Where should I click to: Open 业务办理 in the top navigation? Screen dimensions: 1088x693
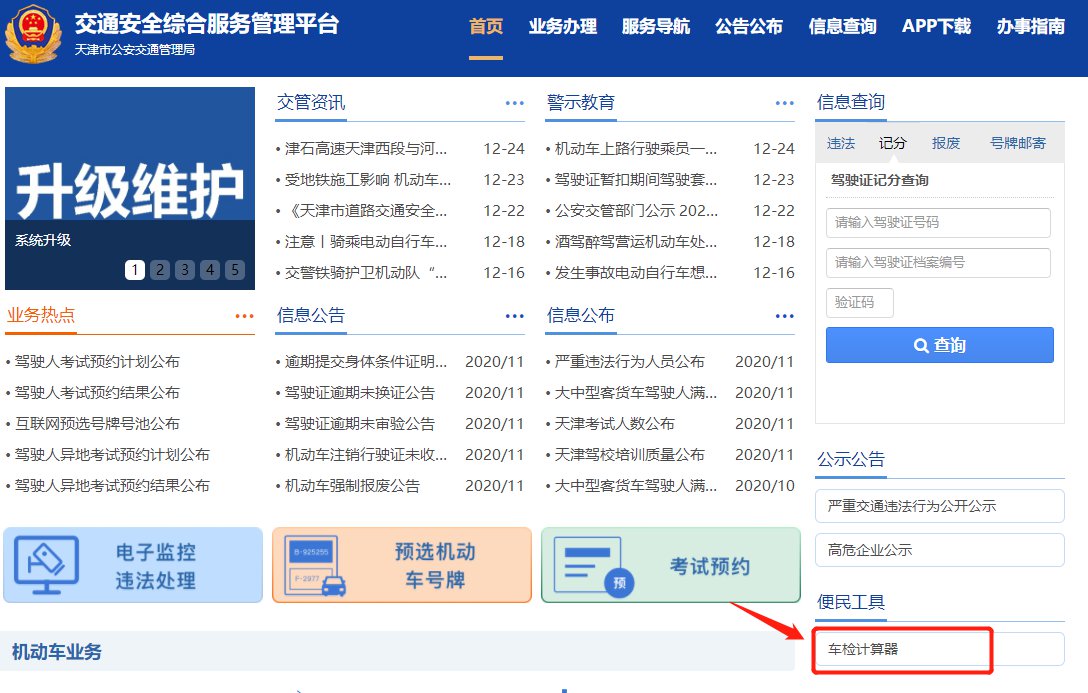[x=562, y=27]
